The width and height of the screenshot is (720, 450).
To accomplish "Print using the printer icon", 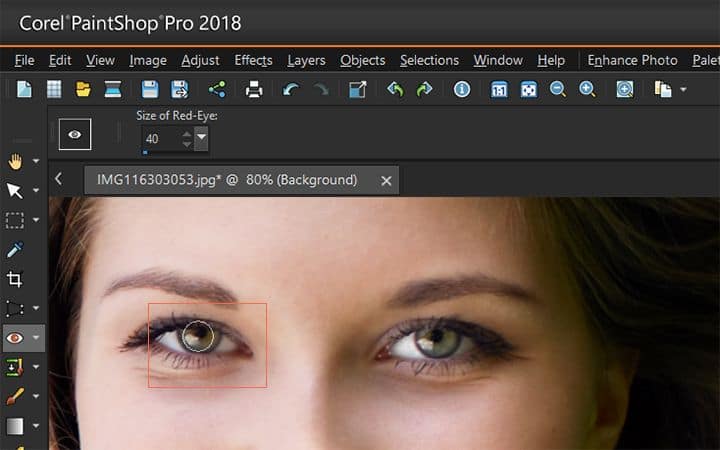I will click(254, 89).
